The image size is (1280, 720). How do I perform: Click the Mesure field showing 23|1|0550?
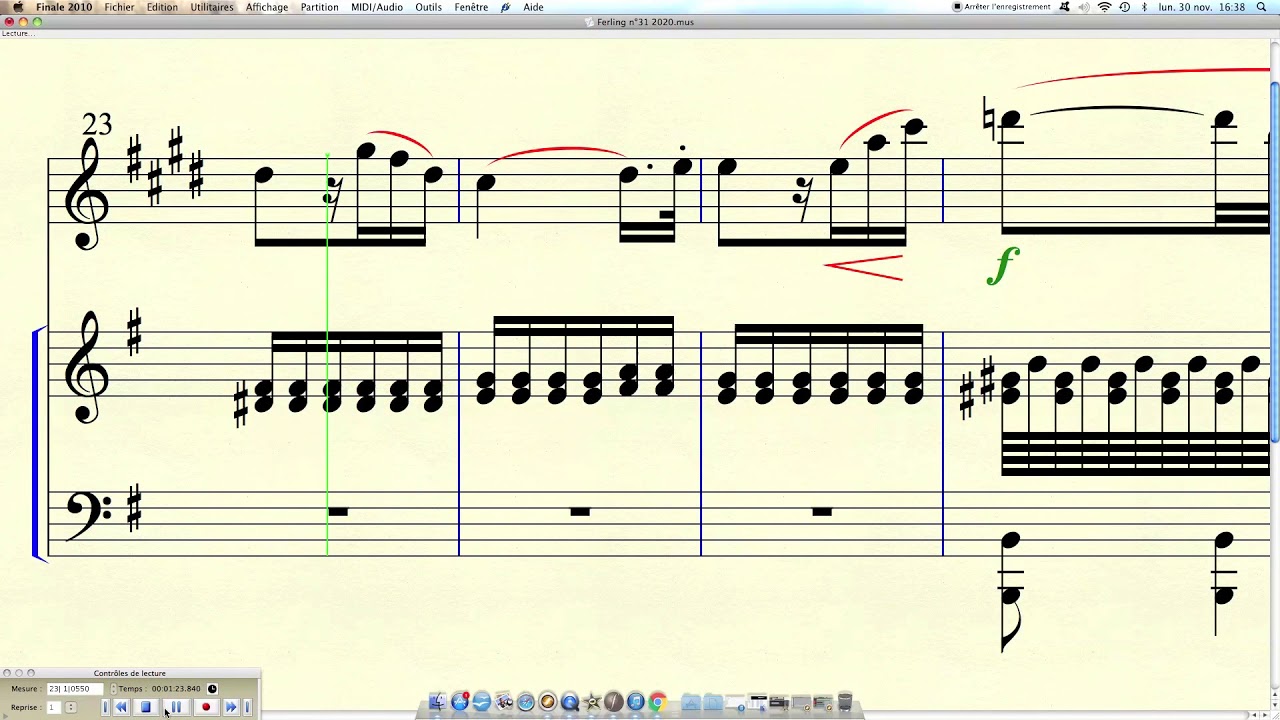[x=75, y=688]
